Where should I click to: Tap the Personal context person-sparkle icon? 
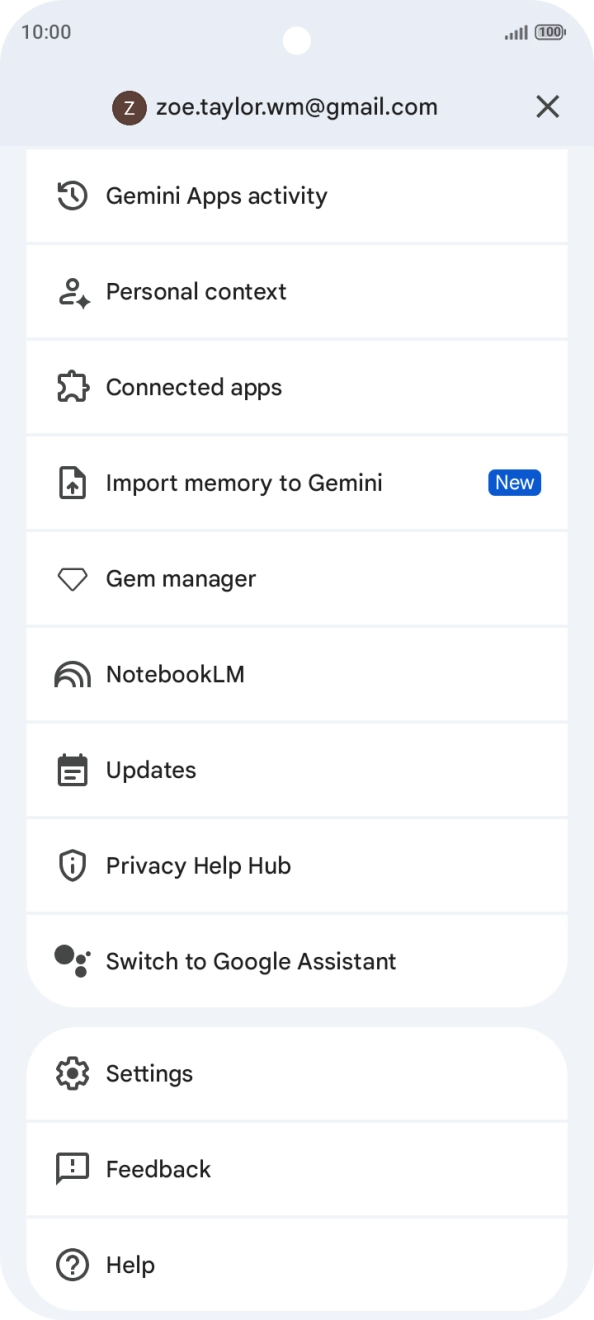pos(73,292)
